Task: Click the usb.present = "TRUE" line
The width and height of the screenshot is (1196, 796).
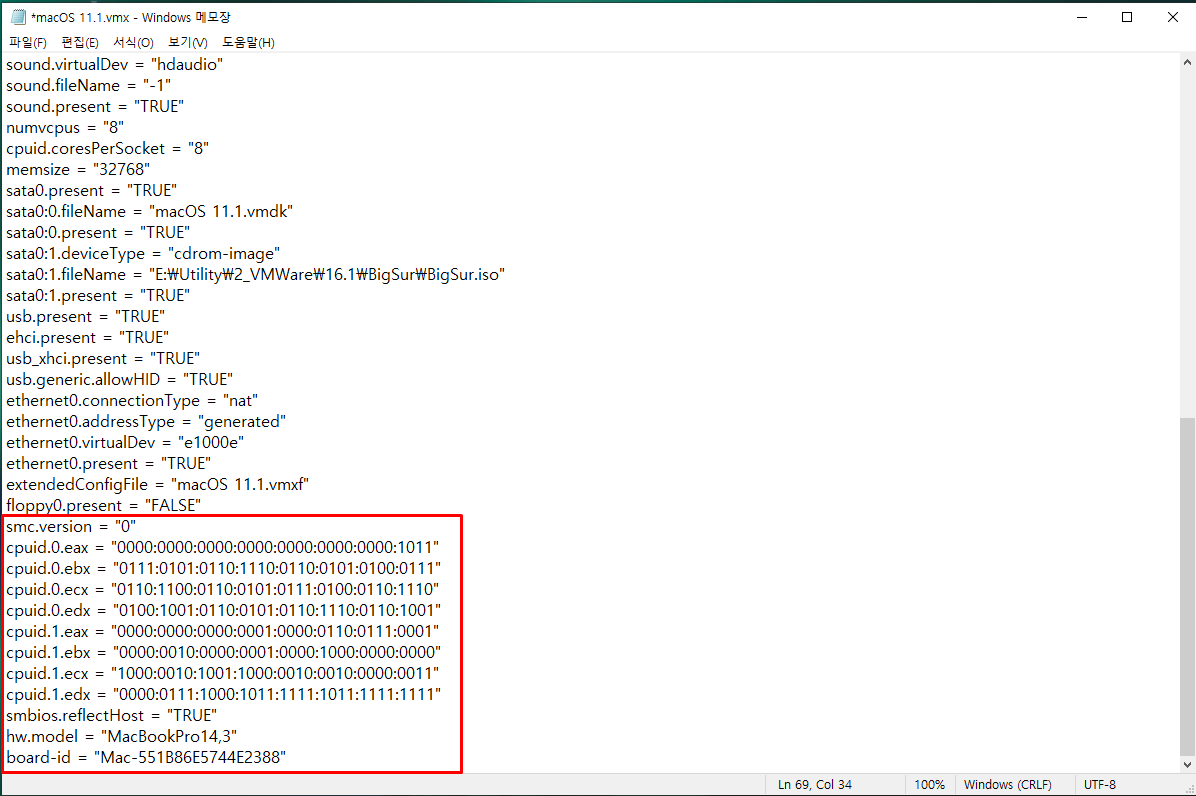Action: (x=85, y=316)
